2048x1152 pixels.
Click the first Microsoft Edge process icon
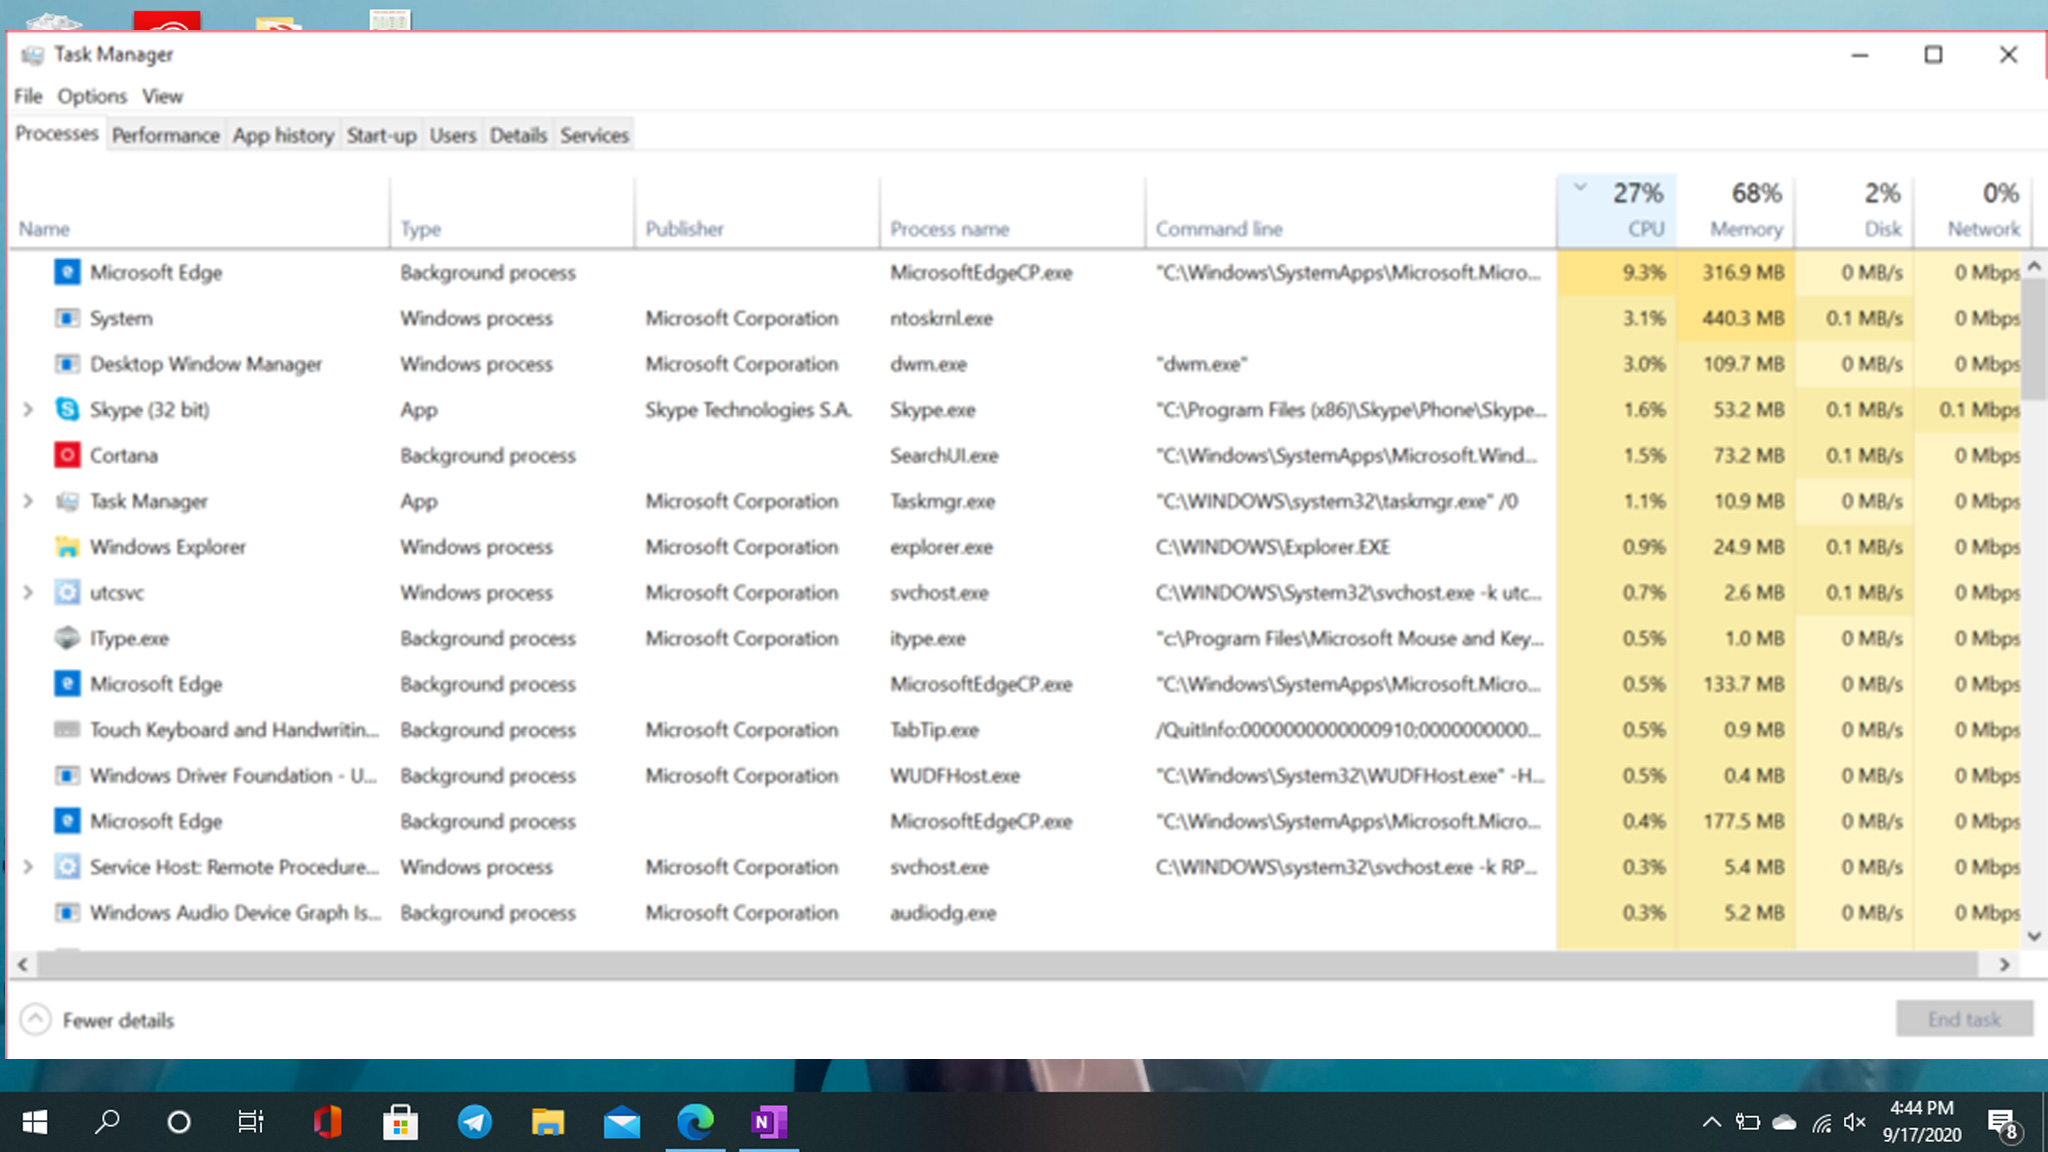pyautogui.click(x=67, y=272)
